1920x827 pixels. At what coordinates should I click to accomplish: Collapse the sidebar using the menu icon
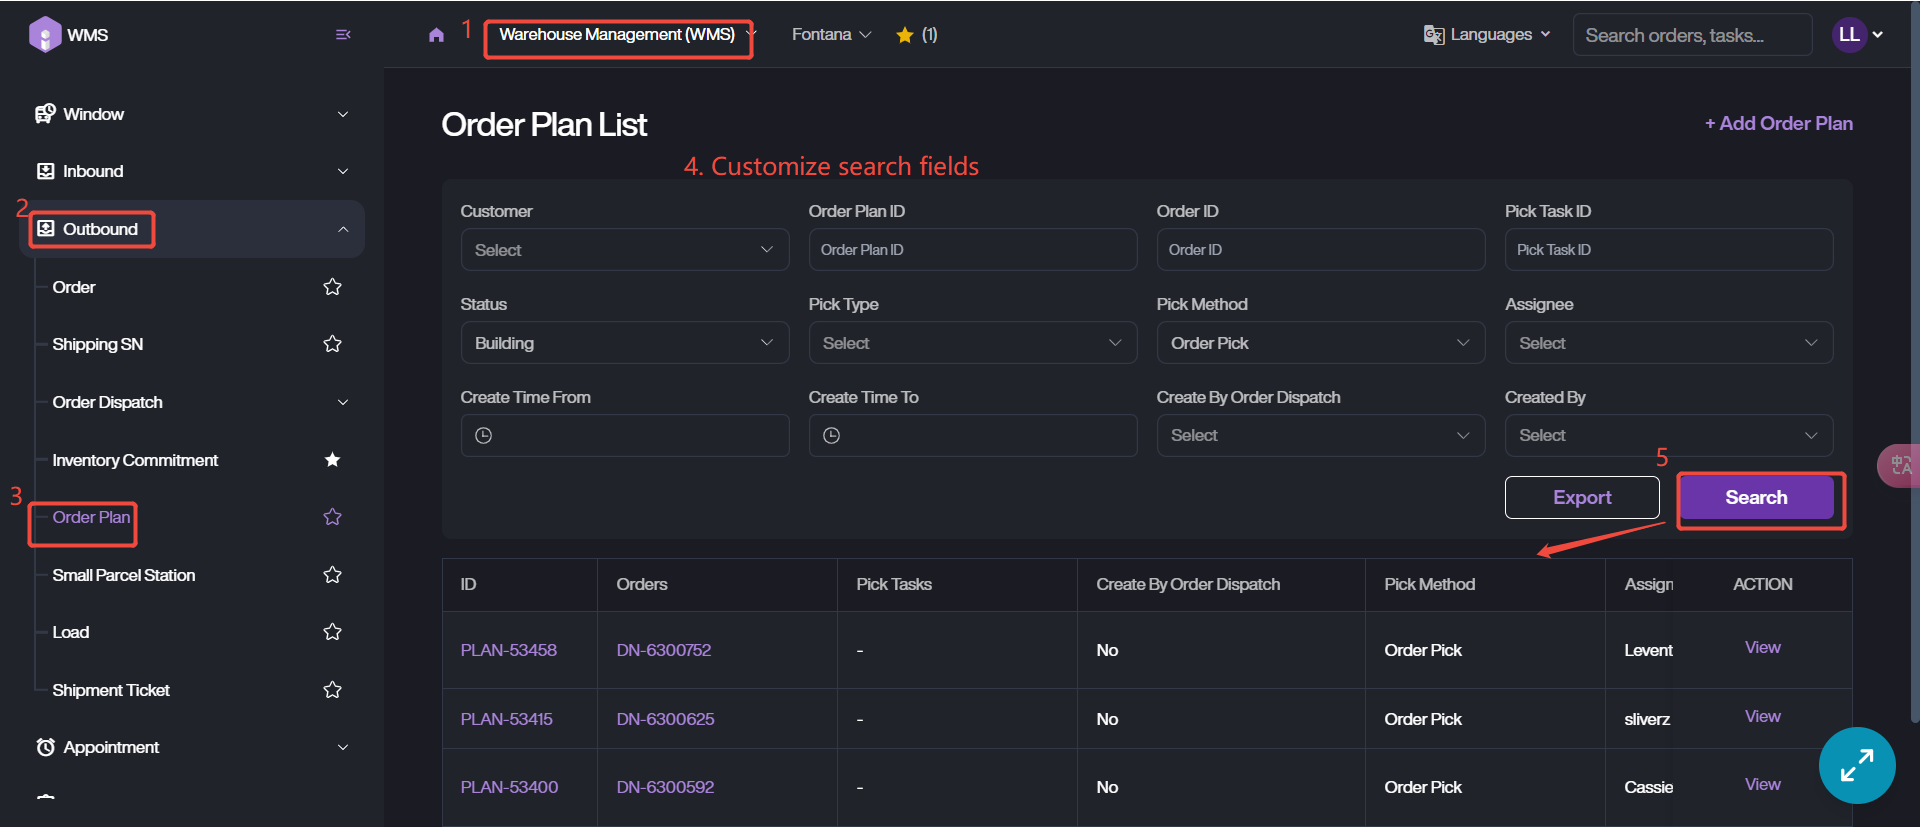[343, 35]
